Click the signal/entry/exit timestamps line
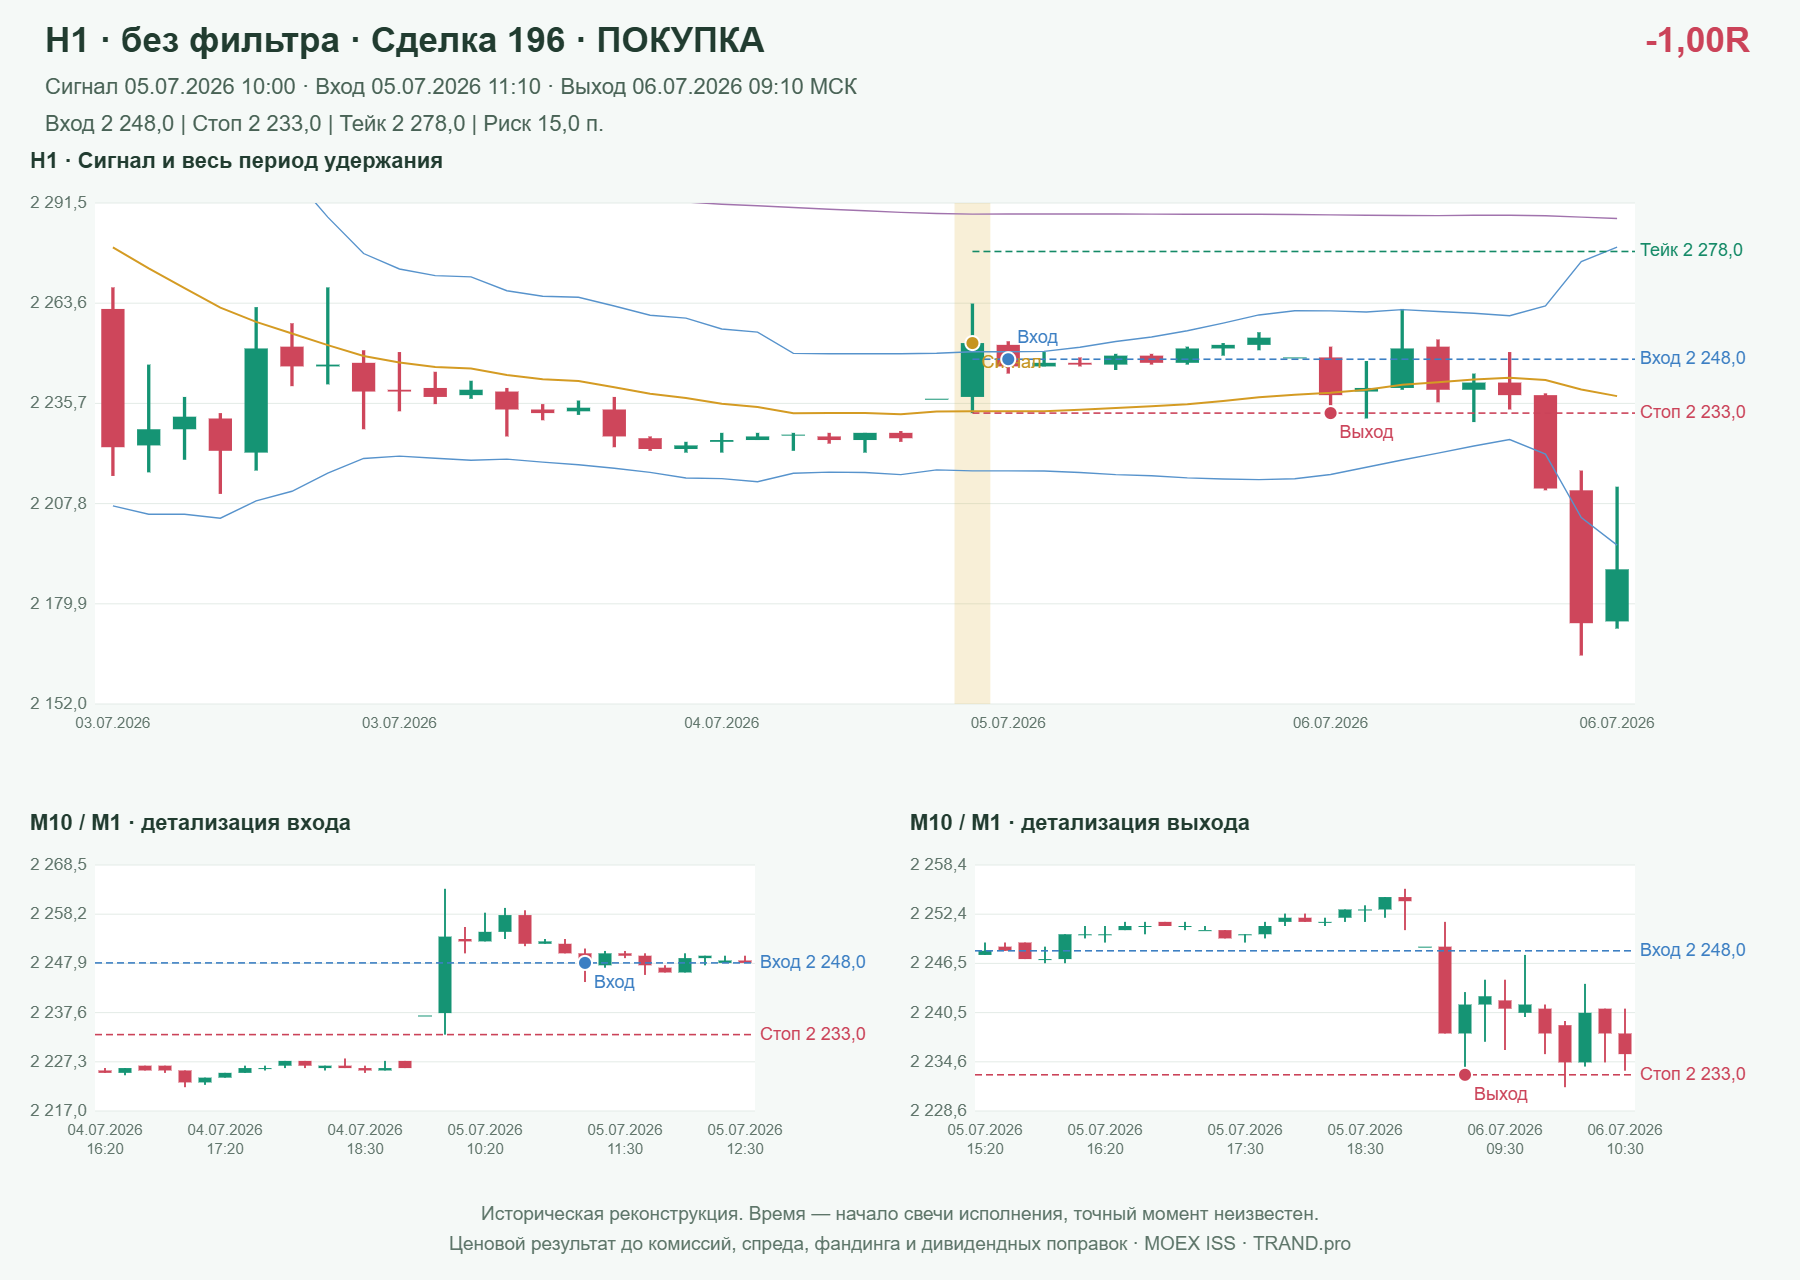1800x1280 pixels. (451, 87)
